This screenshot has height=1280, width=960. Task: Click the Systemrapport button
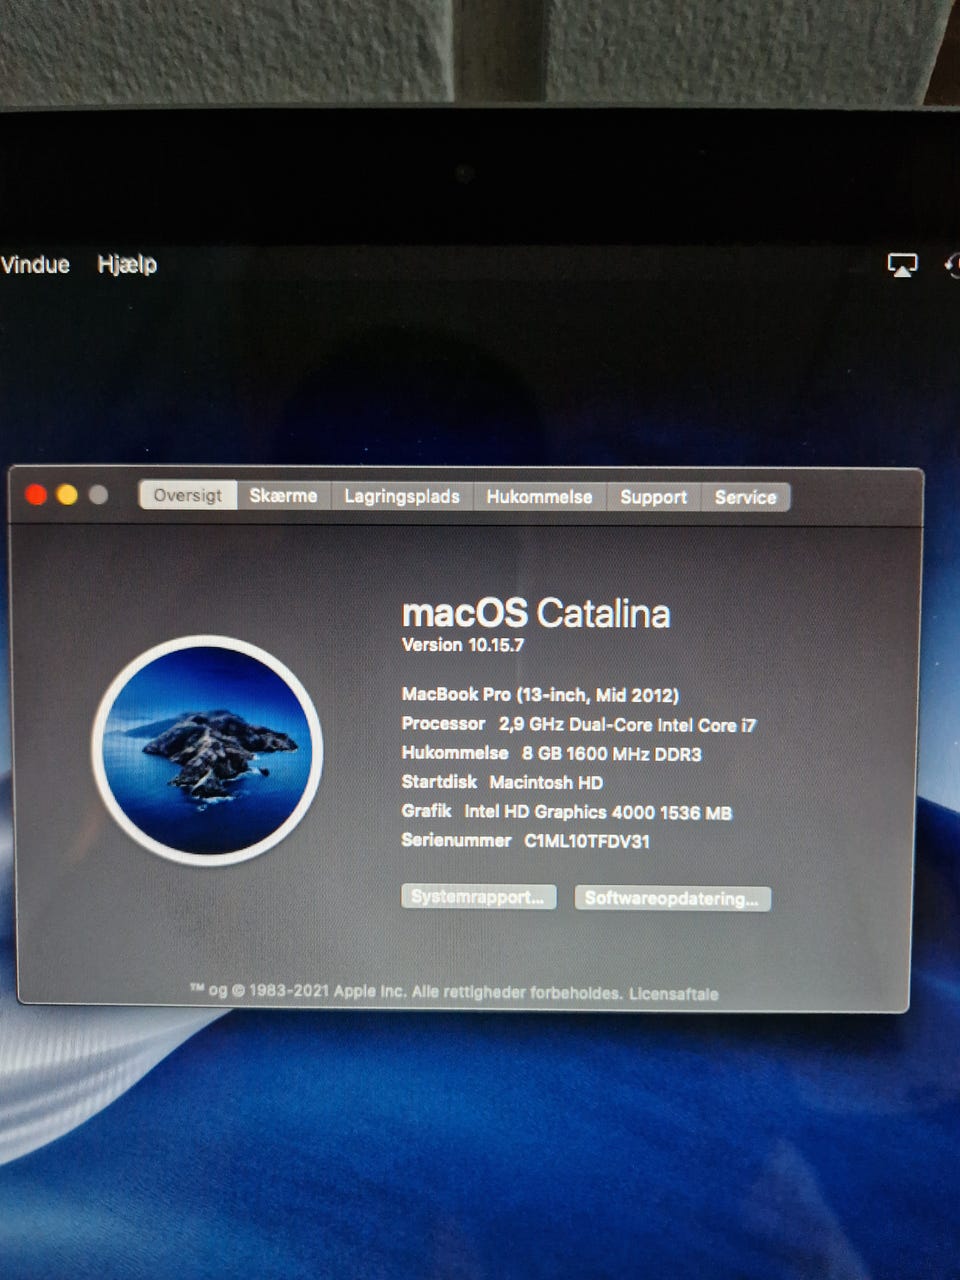(x=478, y=896)
